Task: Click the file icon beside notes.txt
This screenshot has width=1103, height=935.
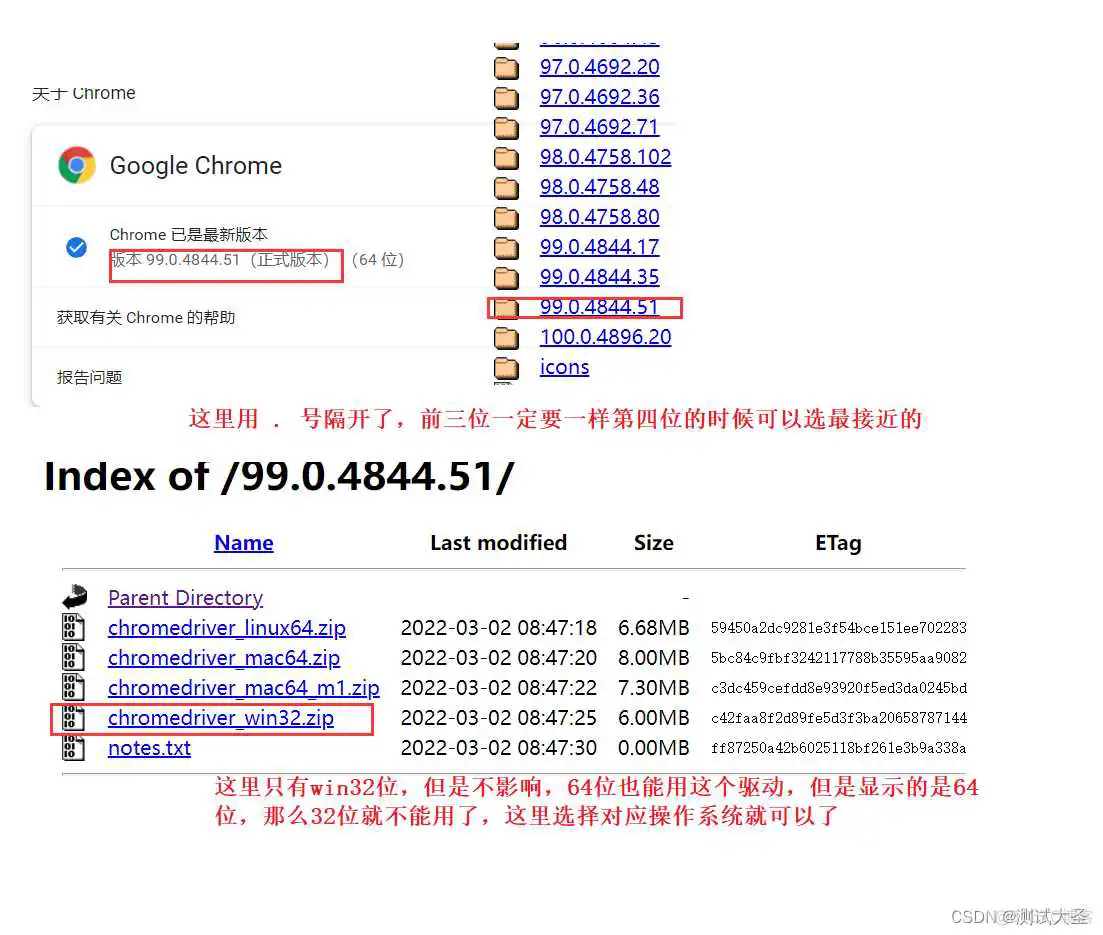Action: pyautogui.click(x=74, y=748)
